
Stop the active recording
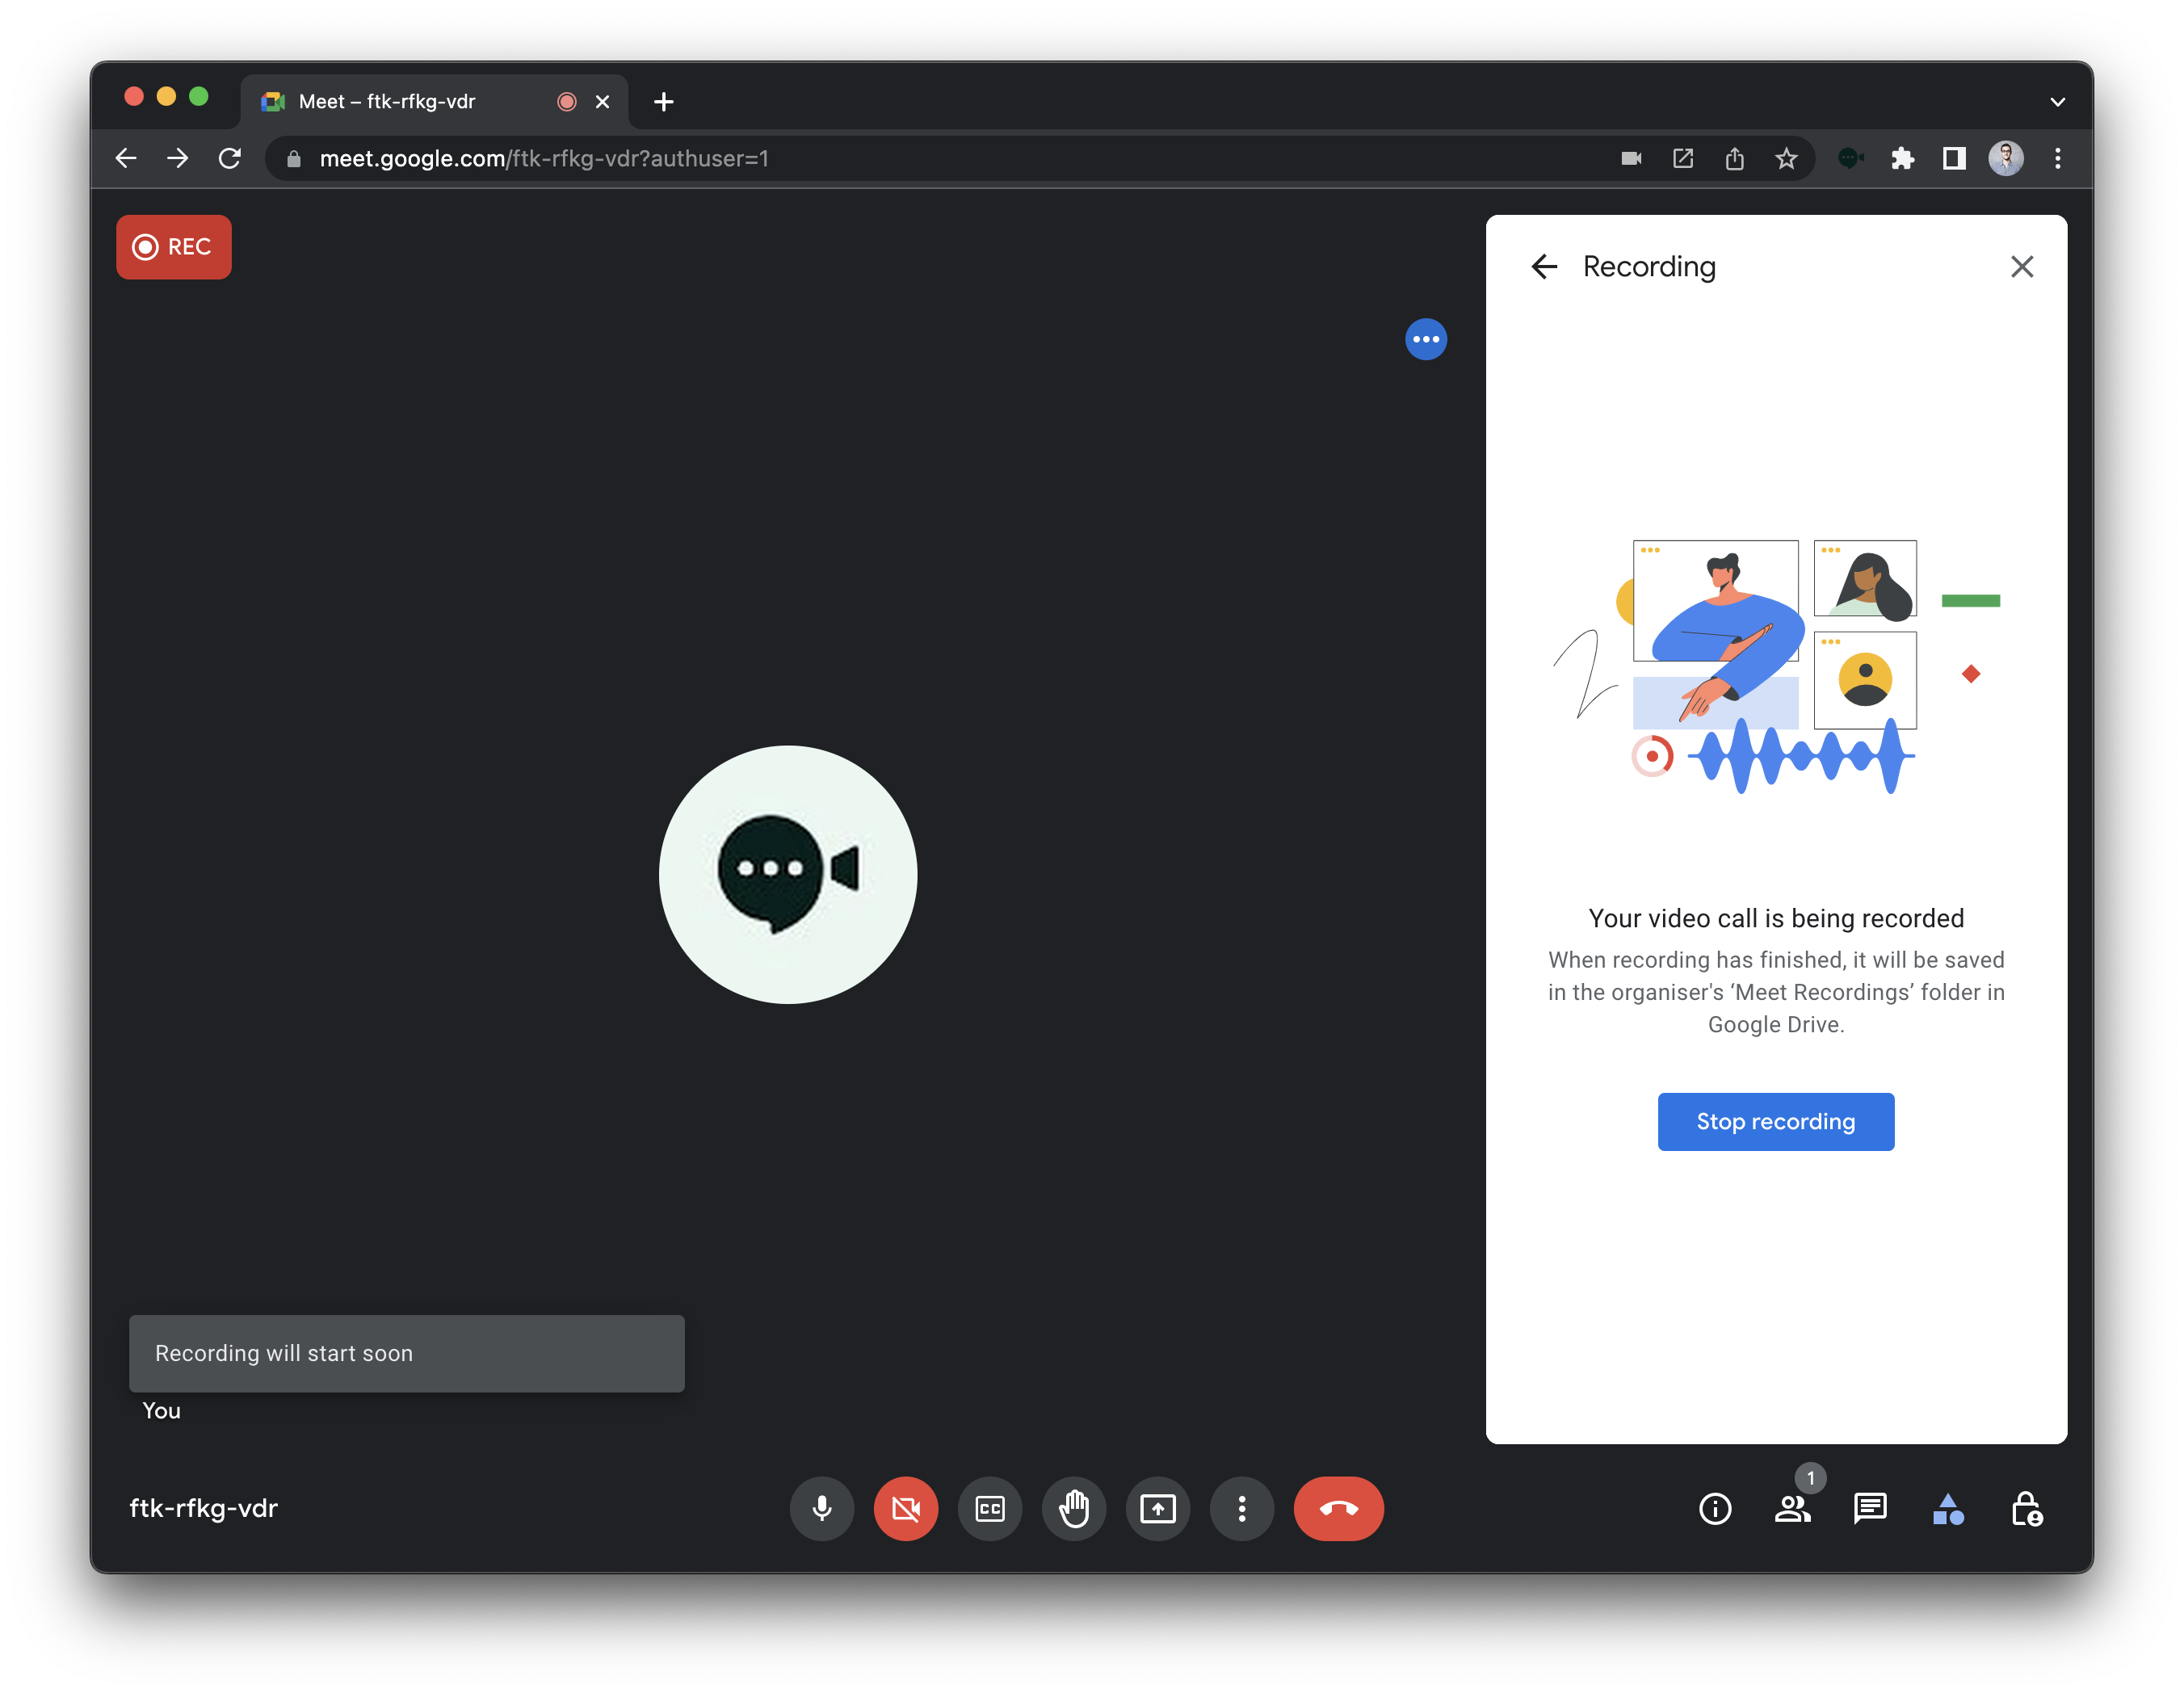tap(1774, 1120)
